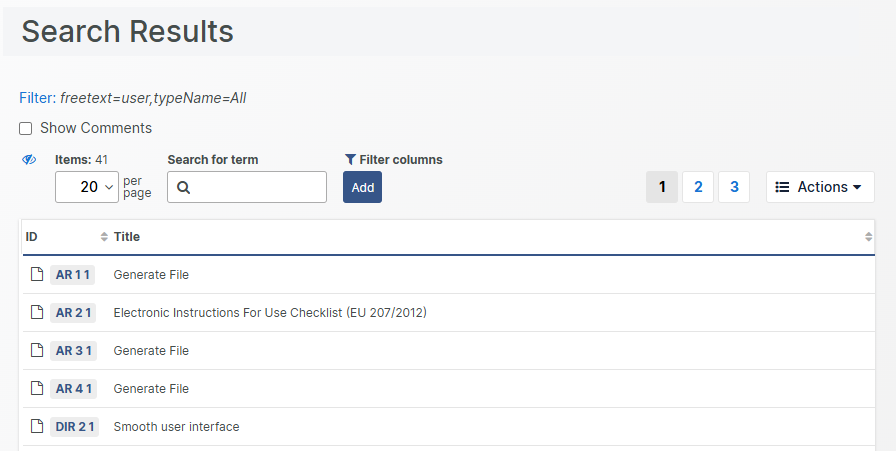Screen dimensions: 896x451
Task: Enable the Show Comments checkbox
Action: (26, 129)
